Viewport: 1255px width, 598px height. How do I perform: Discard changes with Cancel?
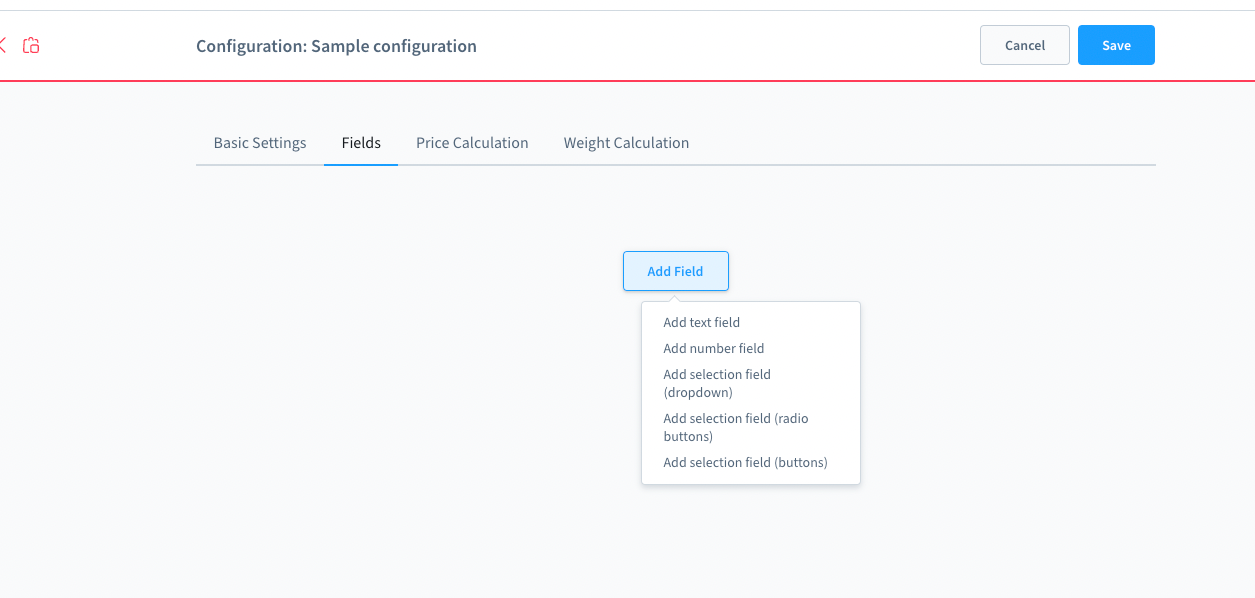(x=1025, y=45)
